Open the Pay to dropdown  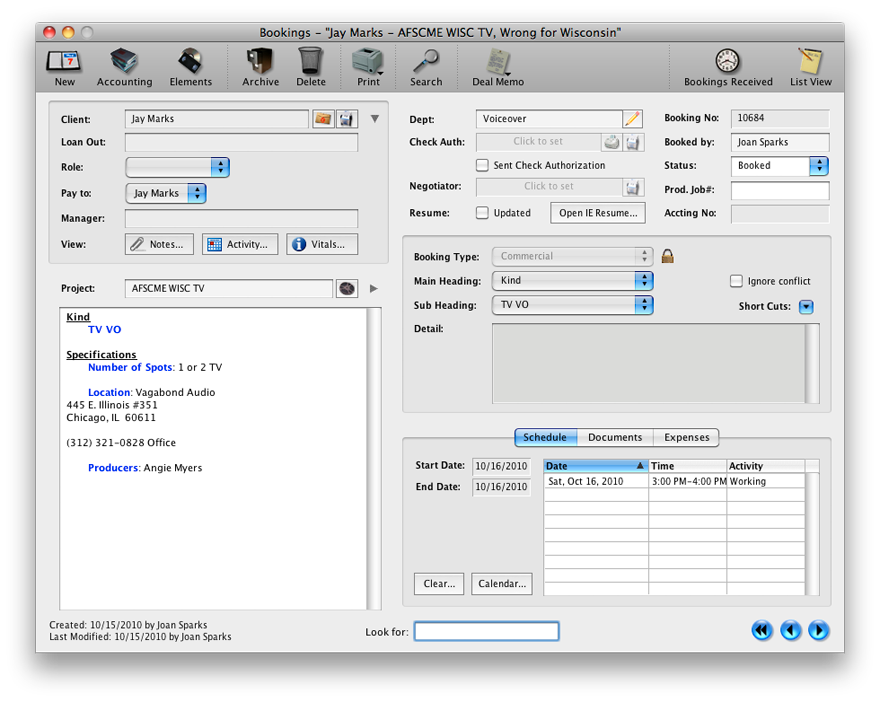[x=166, y=193]
